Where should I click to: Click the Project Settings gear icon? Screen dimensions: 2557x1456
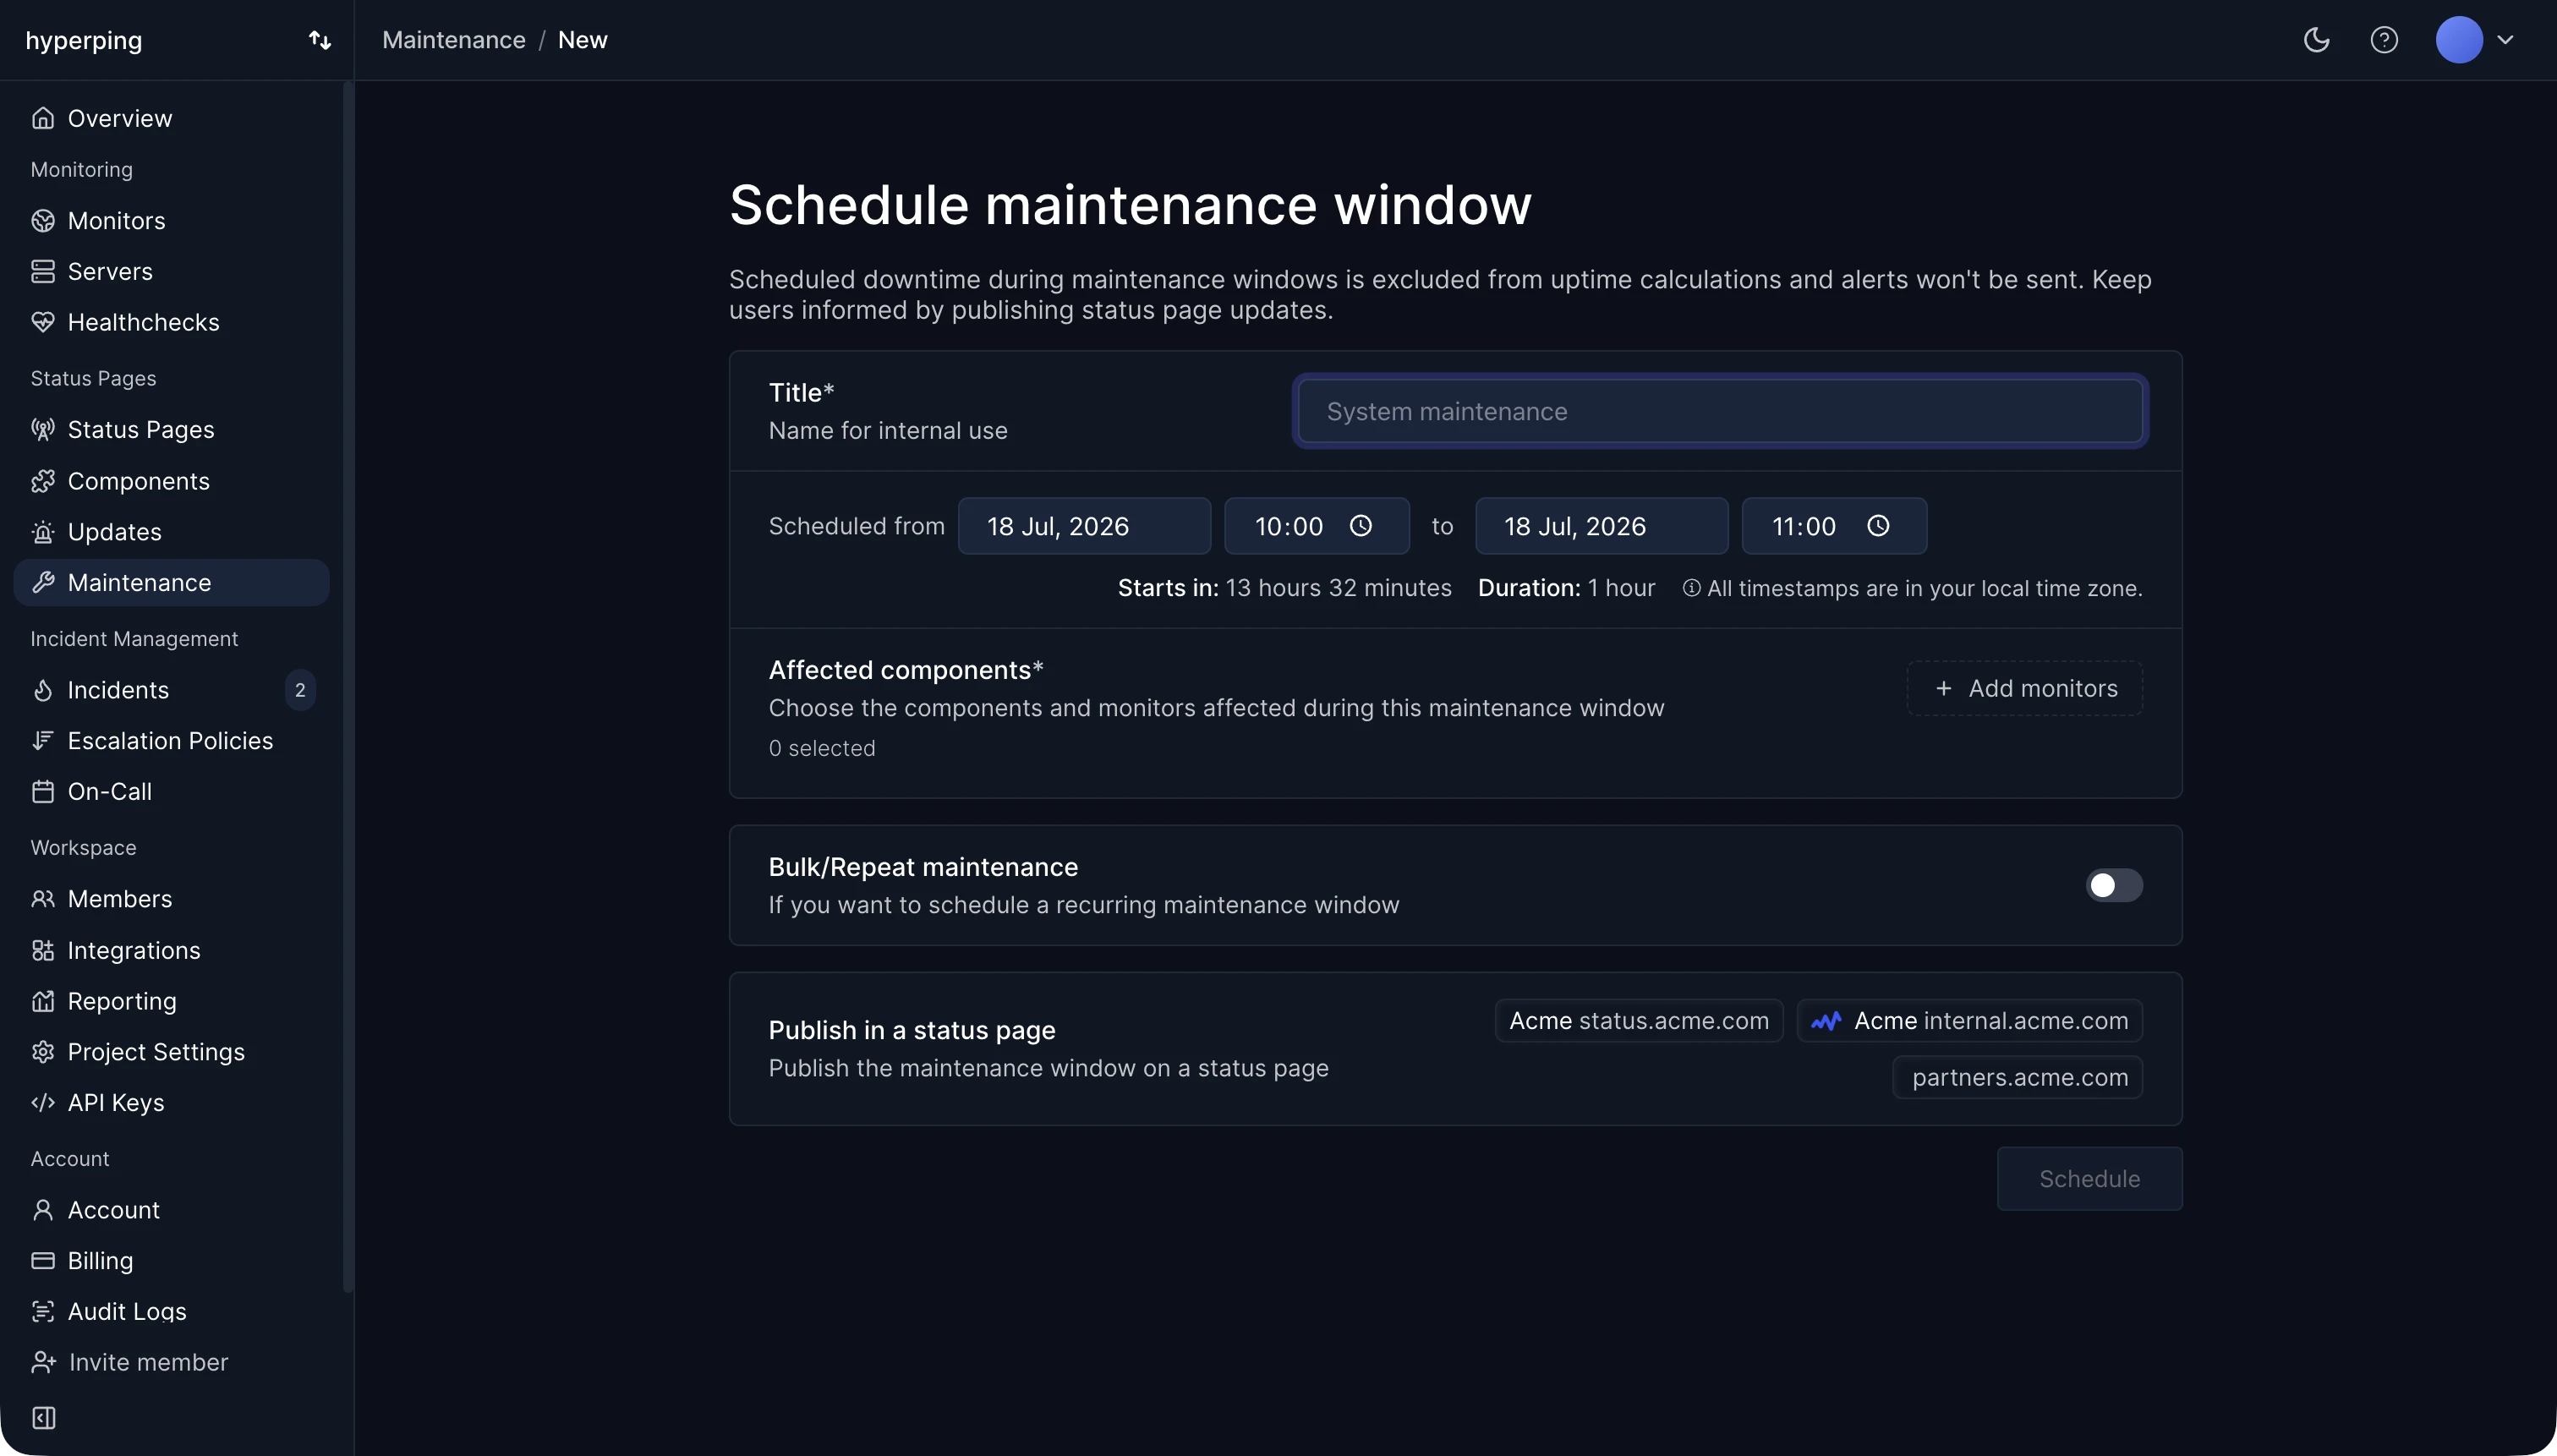coord(43,1052)
